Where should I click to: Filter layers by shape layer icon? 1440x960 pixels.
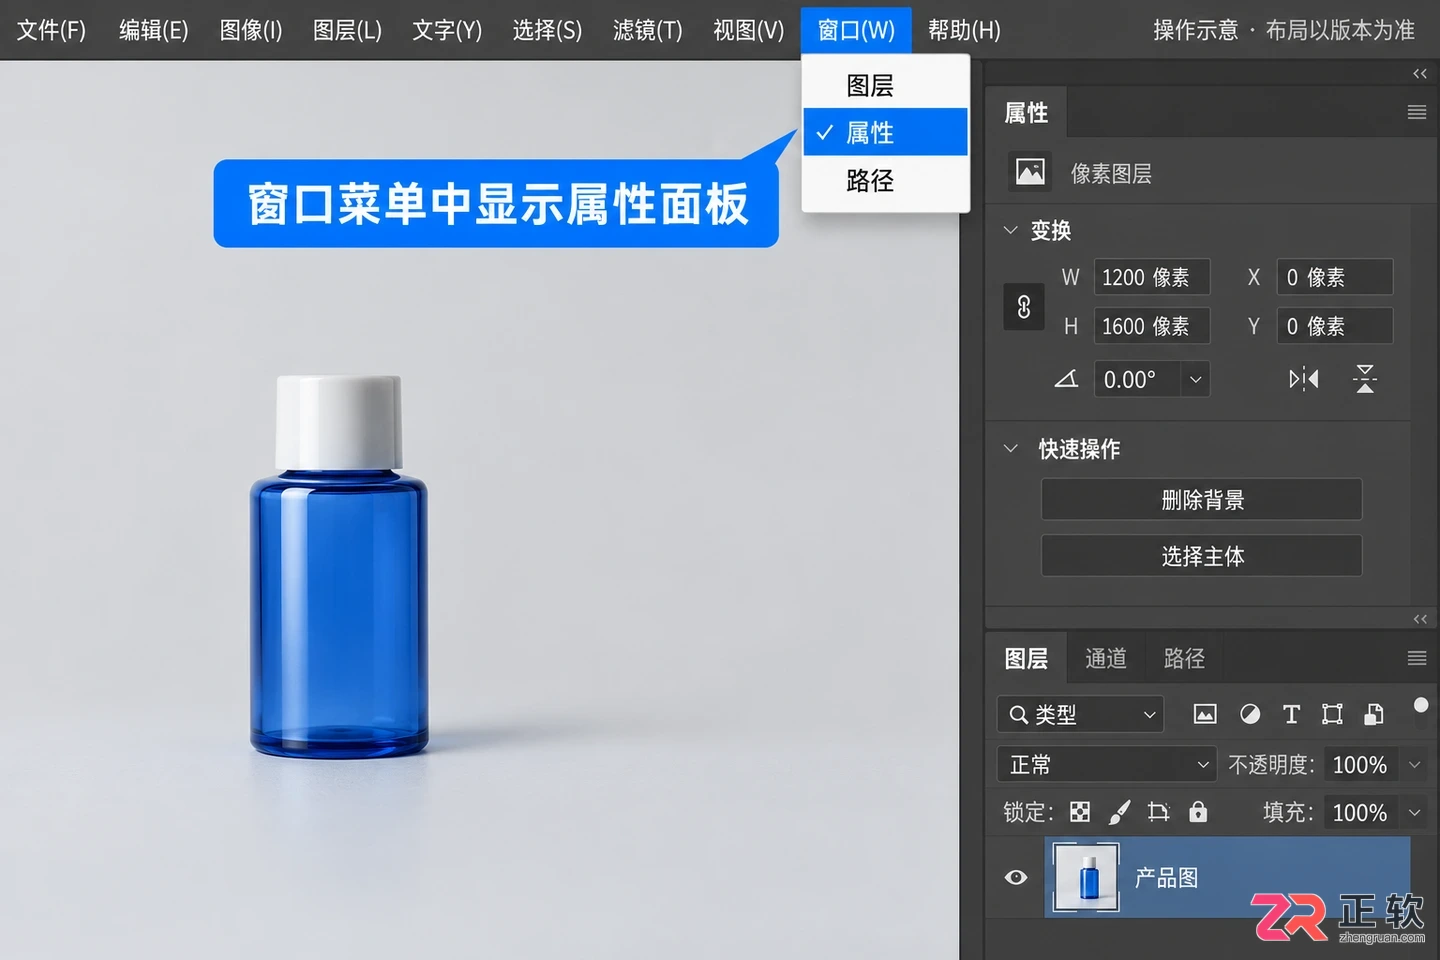click(x=1332, y=714)
